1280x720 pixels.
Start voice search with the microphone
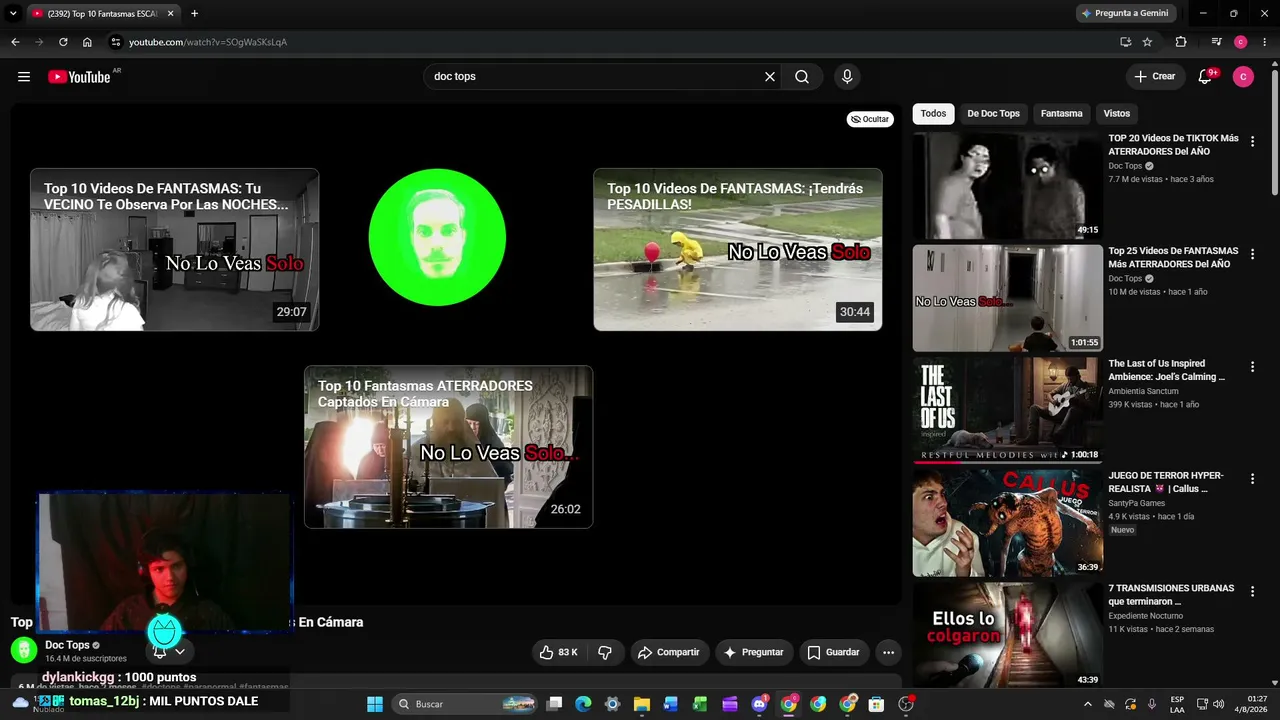point(847,77)
